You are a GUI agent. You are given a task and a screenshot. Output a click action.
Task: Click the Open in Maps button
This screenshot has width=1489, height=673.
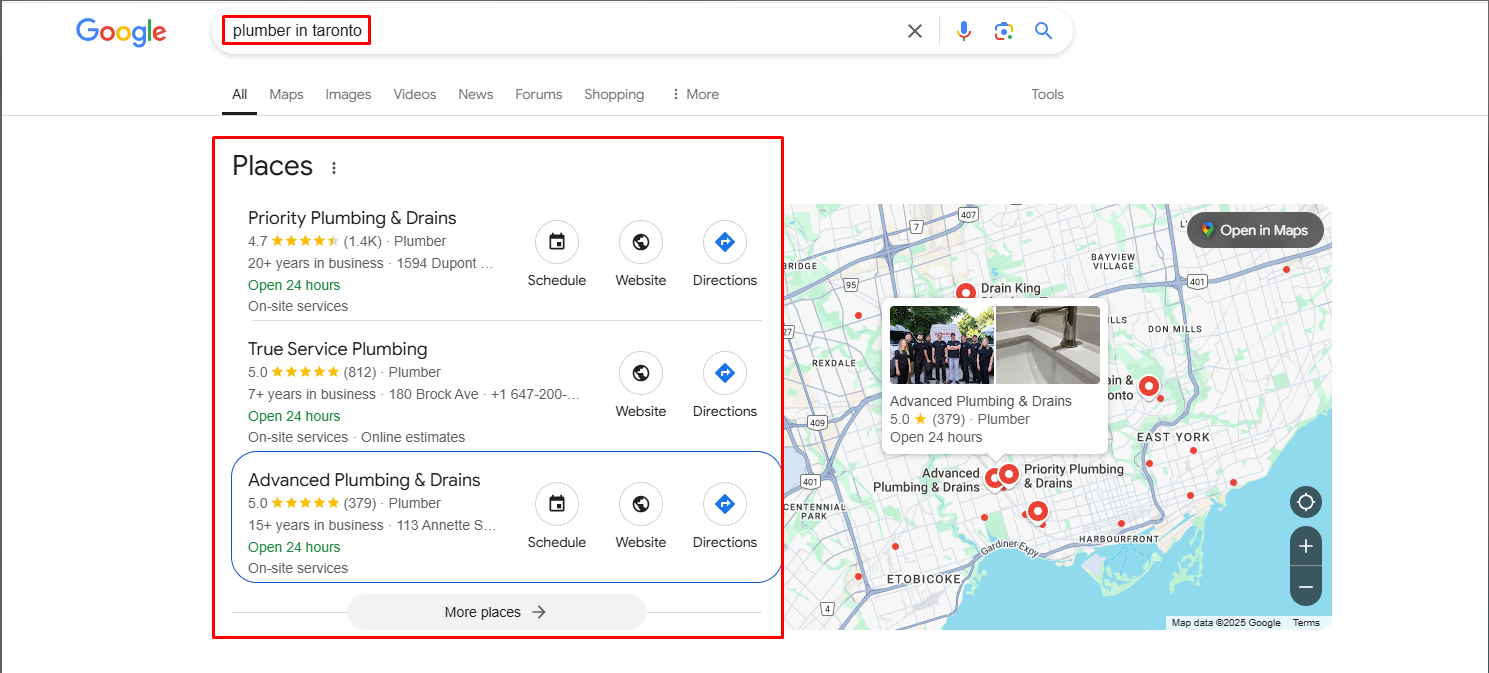click(x=1255, y=230)
